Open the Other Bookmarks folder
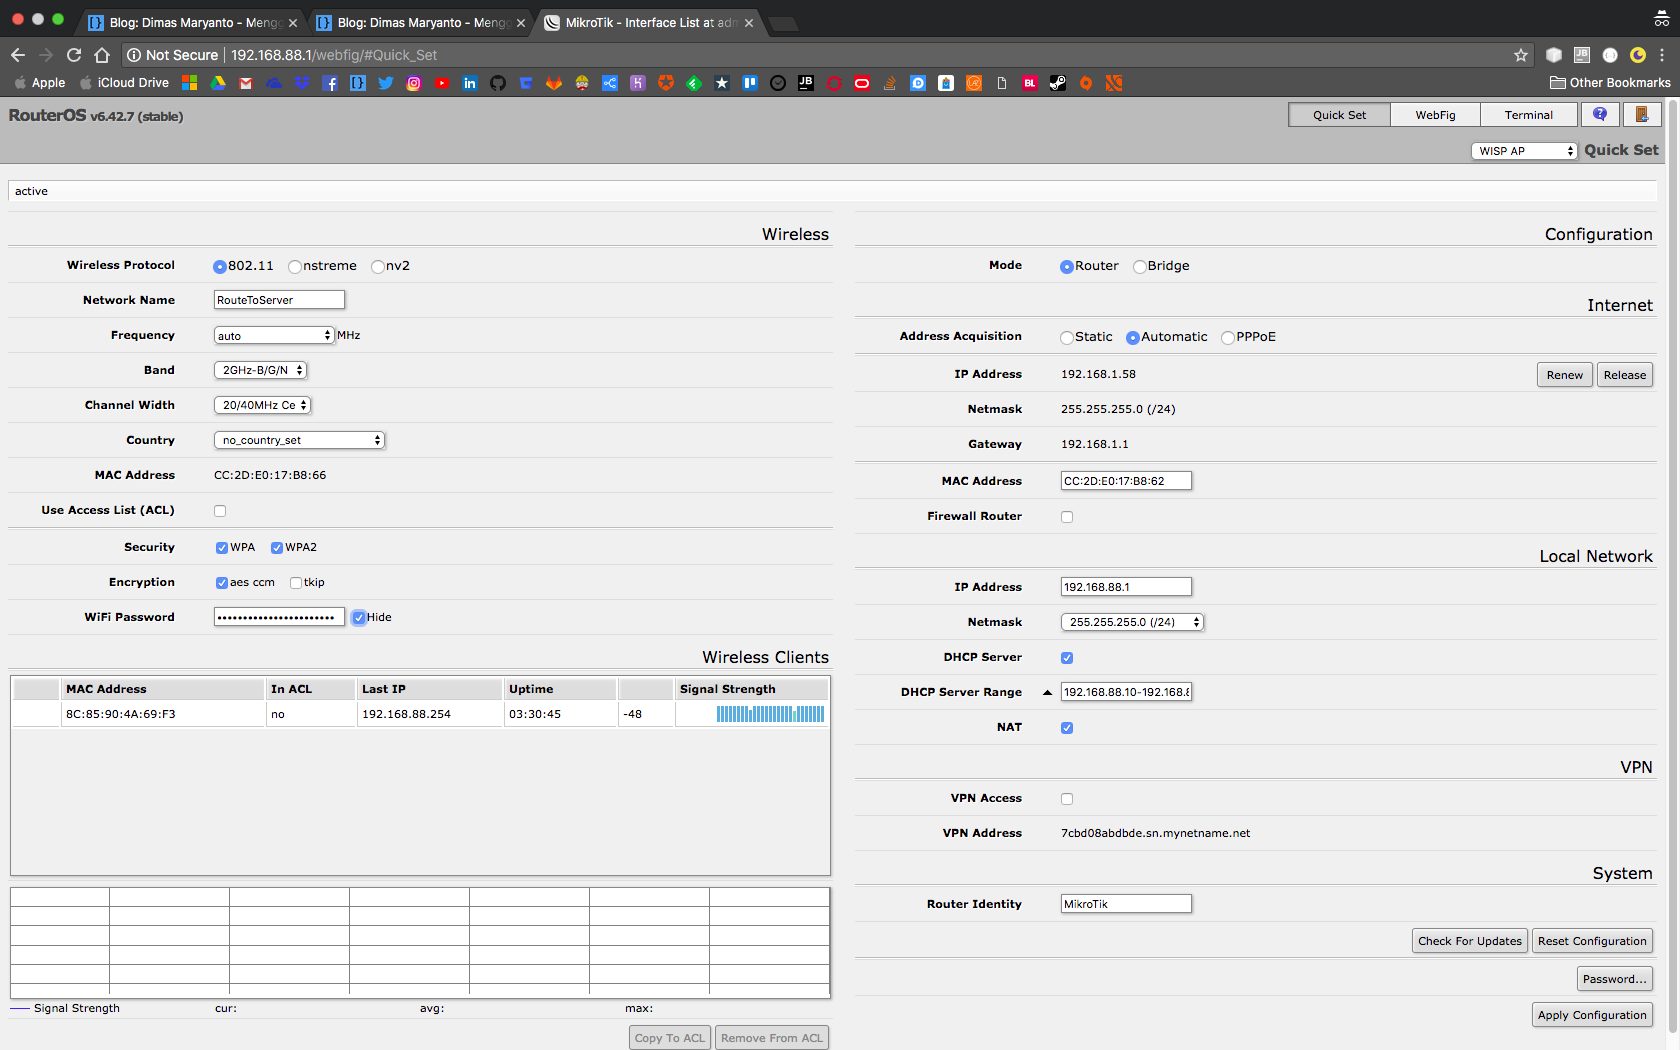Image resolution: width=1680 pixels, height=1050 pixels. [x=1610, y=83]
